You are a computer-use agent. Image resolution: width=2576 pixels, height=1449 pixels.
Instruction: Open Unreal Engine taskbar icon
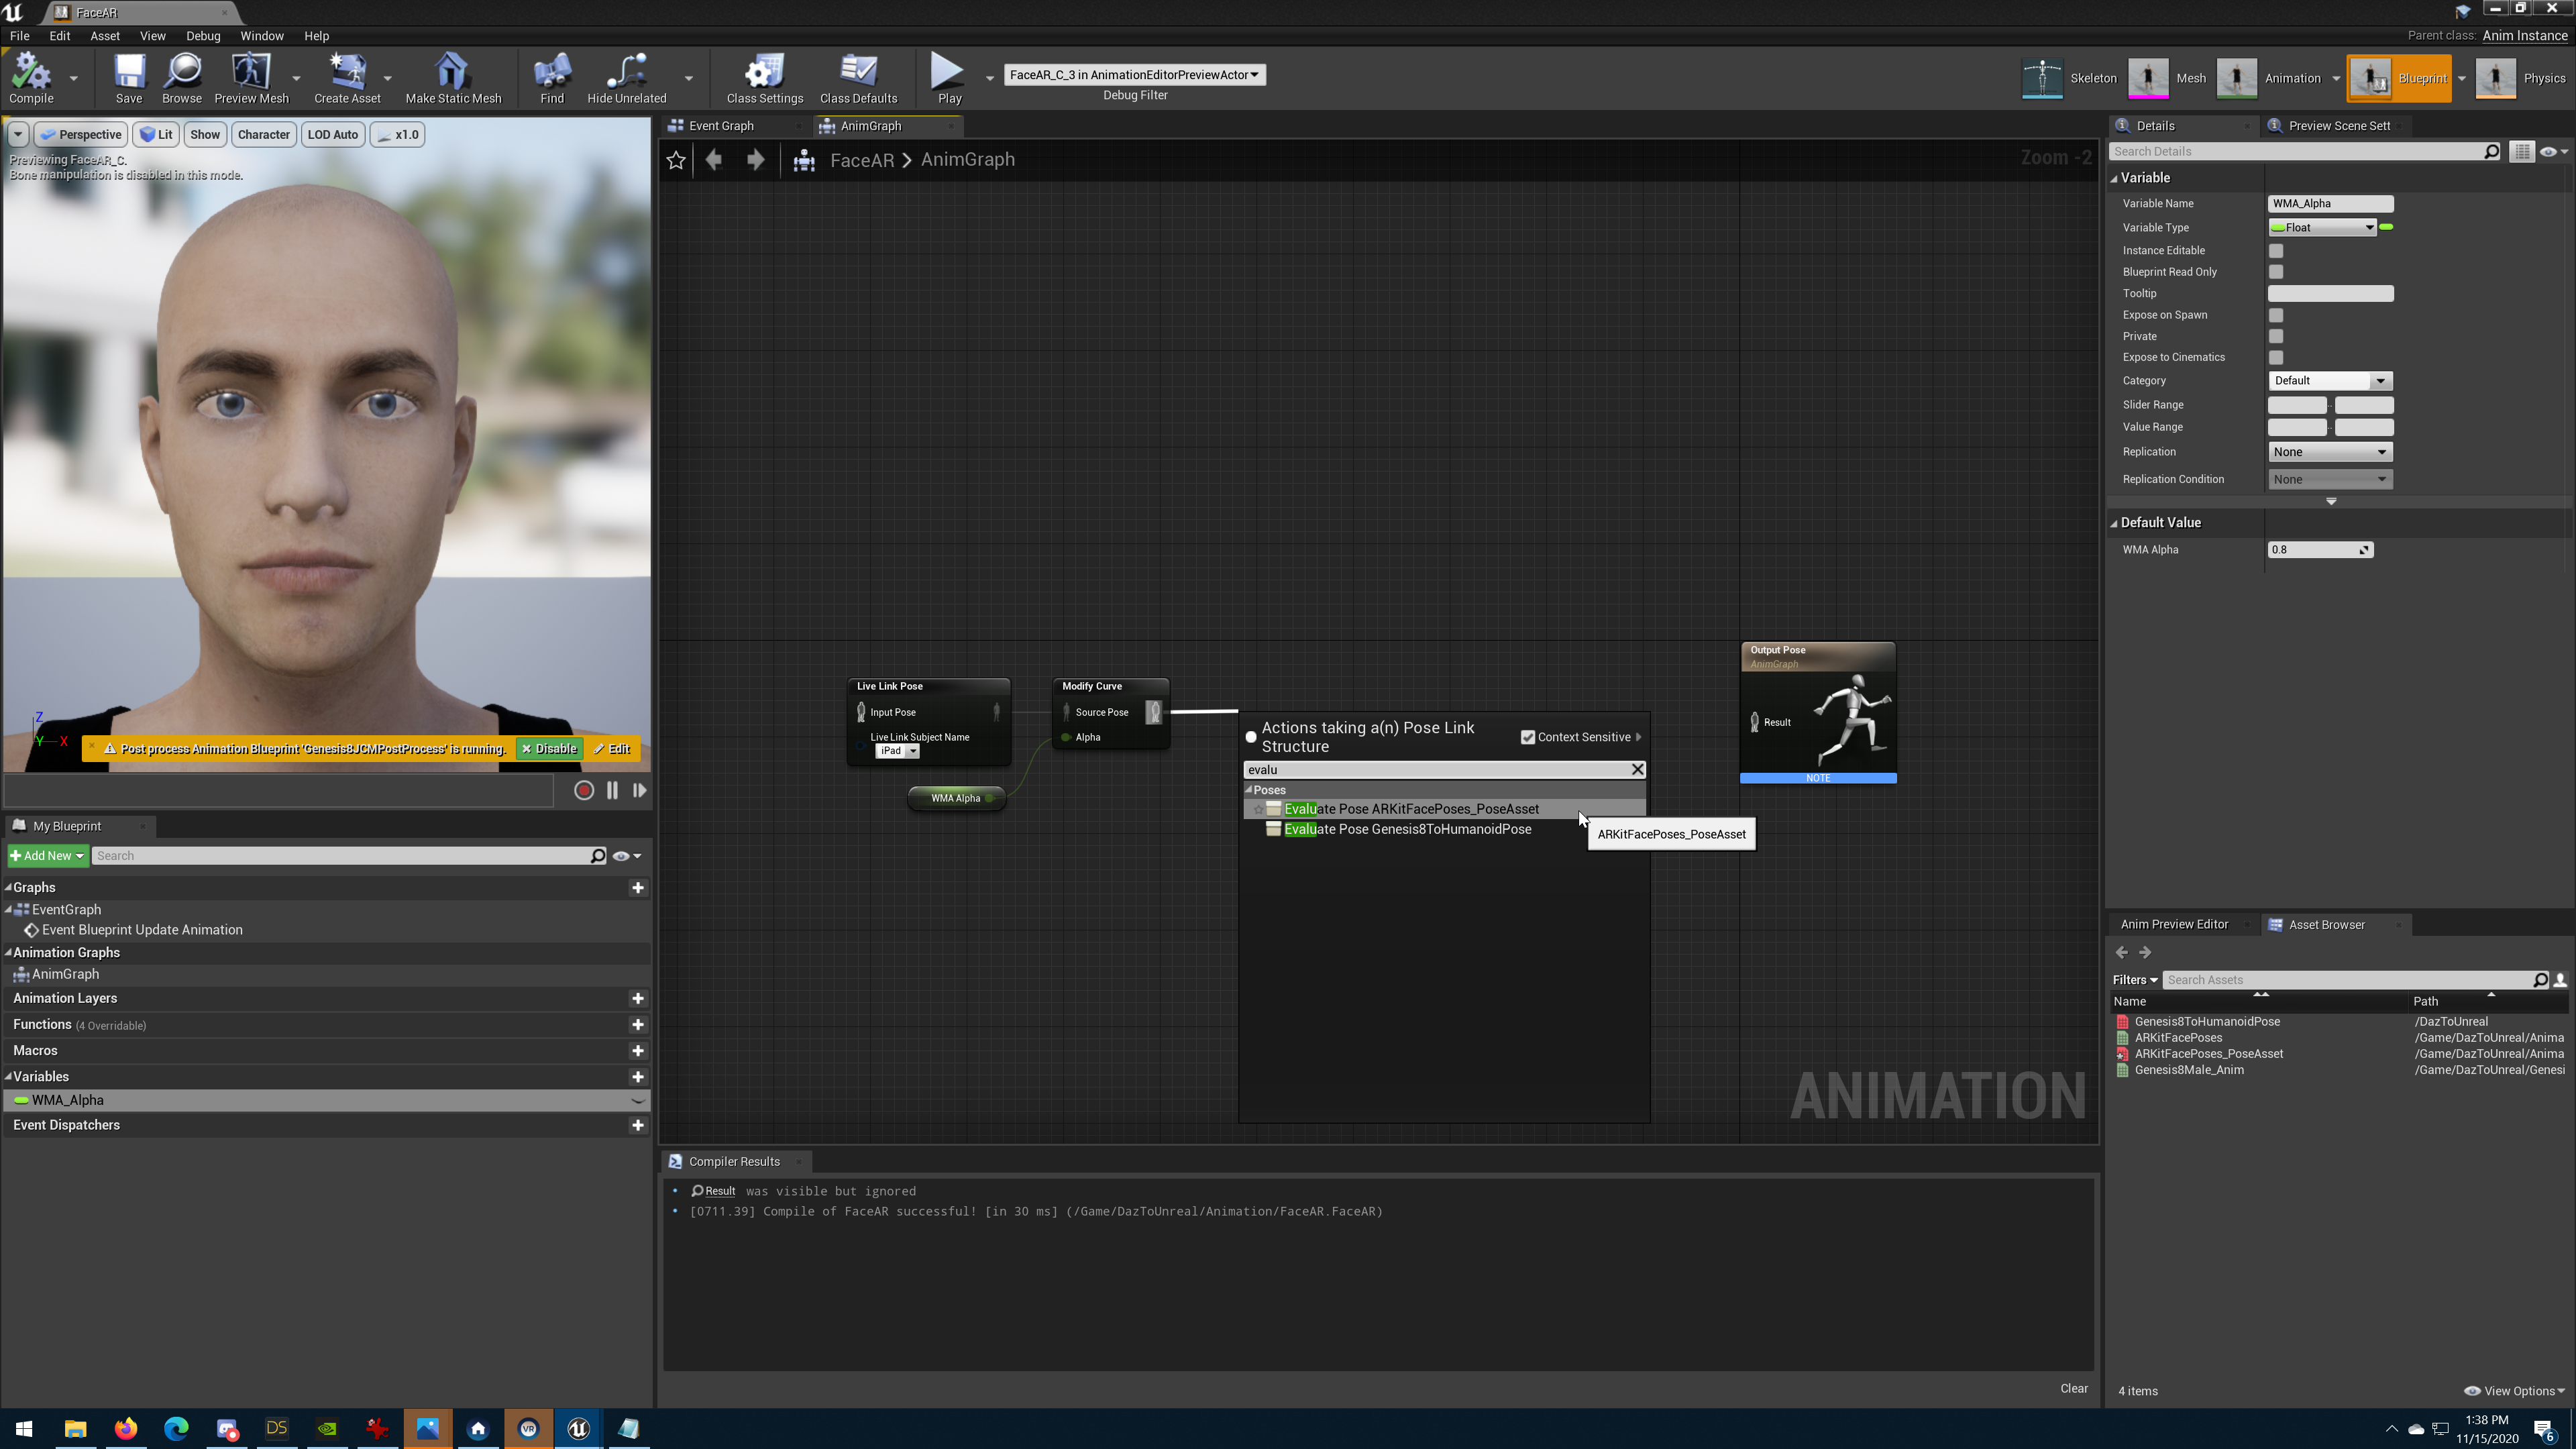[x=578, y=1428]
